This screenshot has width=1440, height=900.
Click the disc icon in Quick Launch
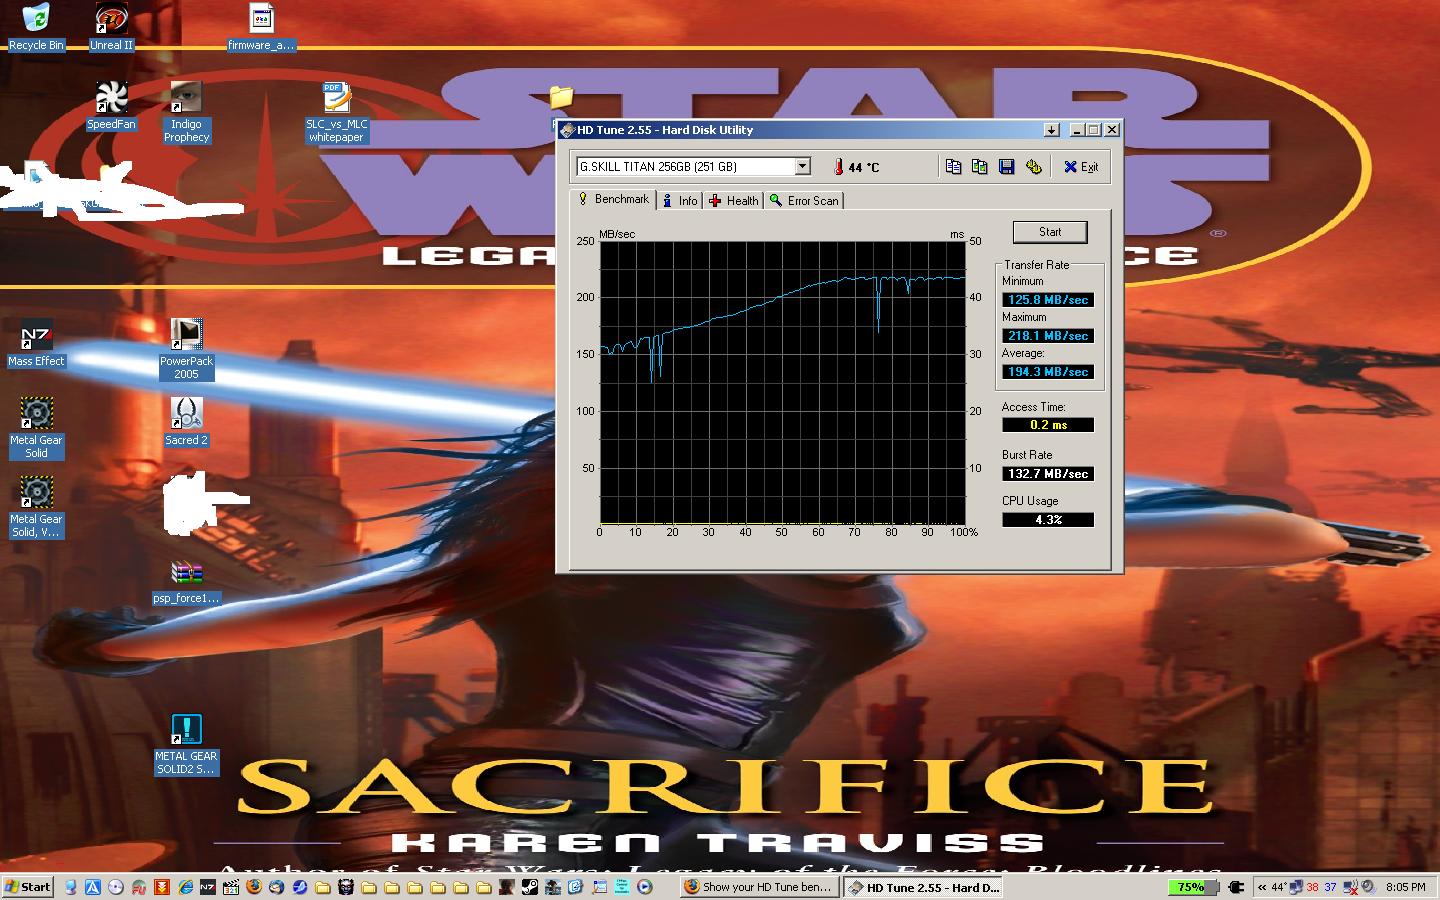[116, 887]
